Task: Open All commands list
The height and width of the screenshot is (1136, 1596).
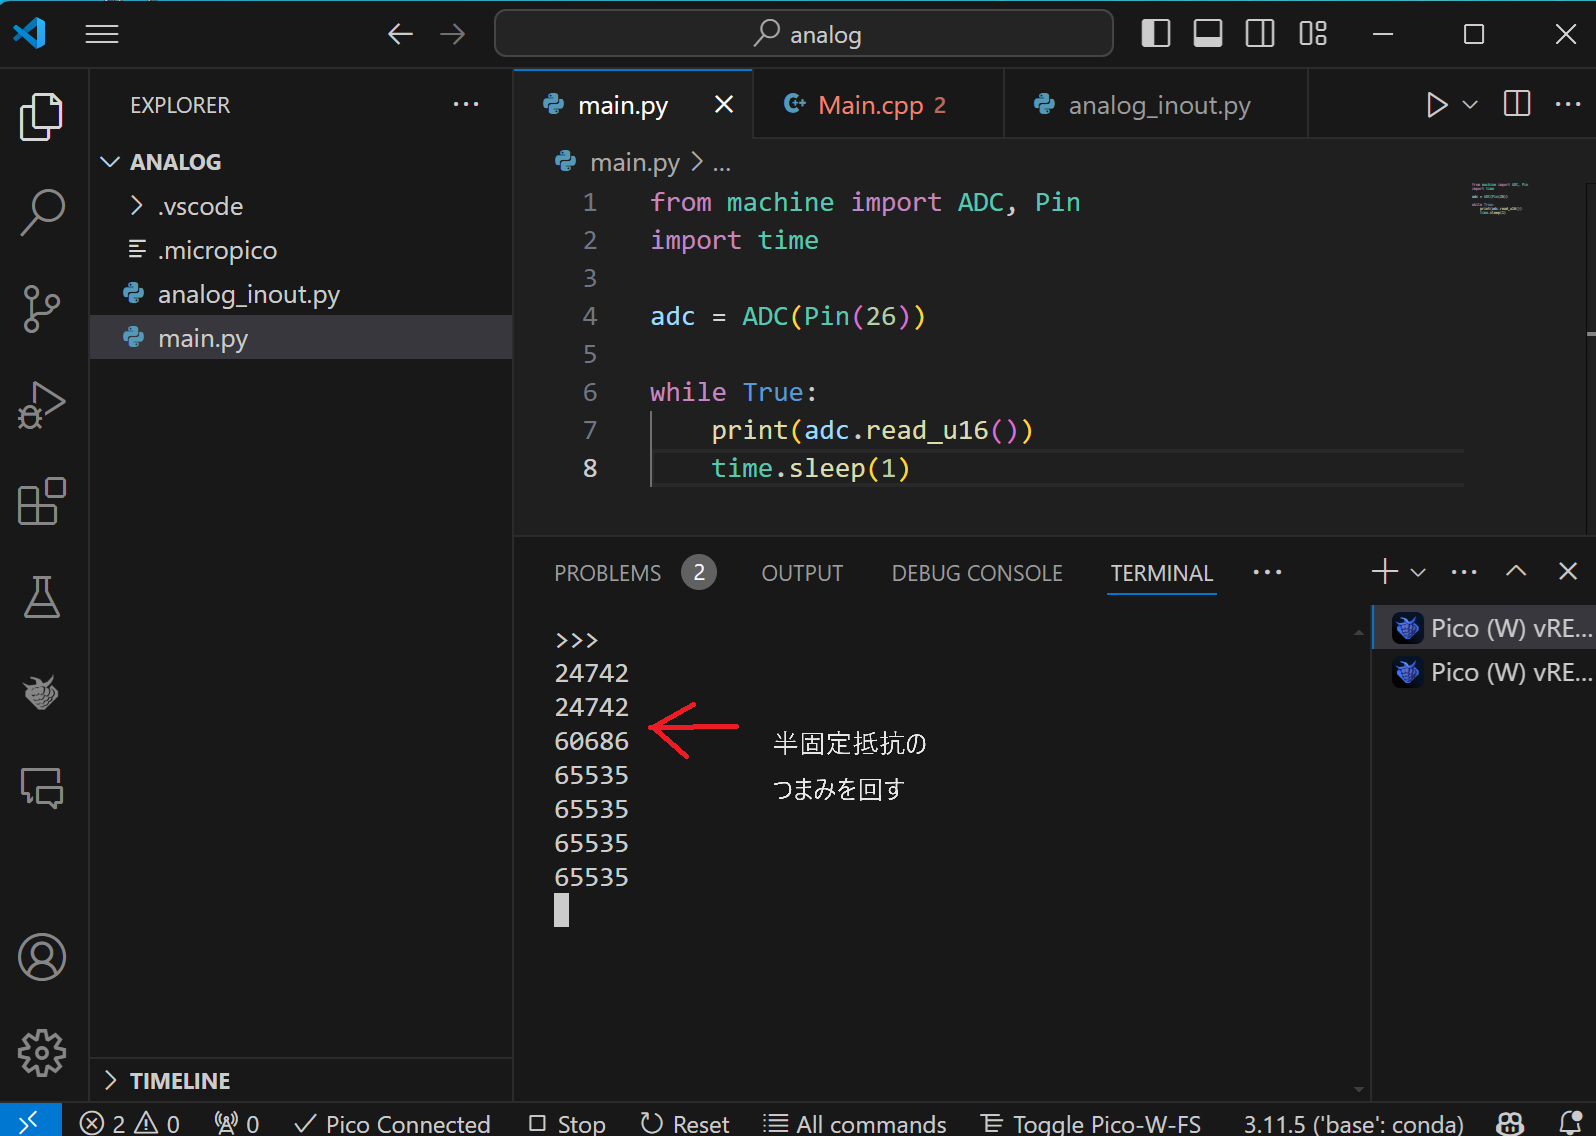Action: pyautogui.click(x=855, y=1123)
